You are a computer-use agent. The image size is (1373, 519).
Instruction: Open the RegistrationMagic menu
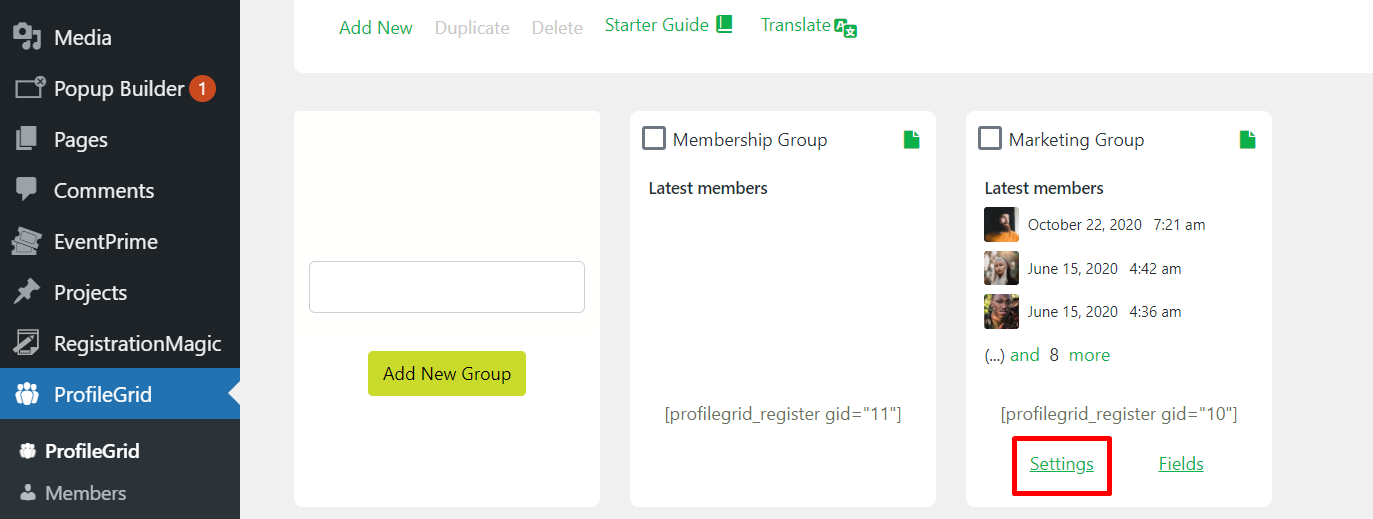coord(120,343)
